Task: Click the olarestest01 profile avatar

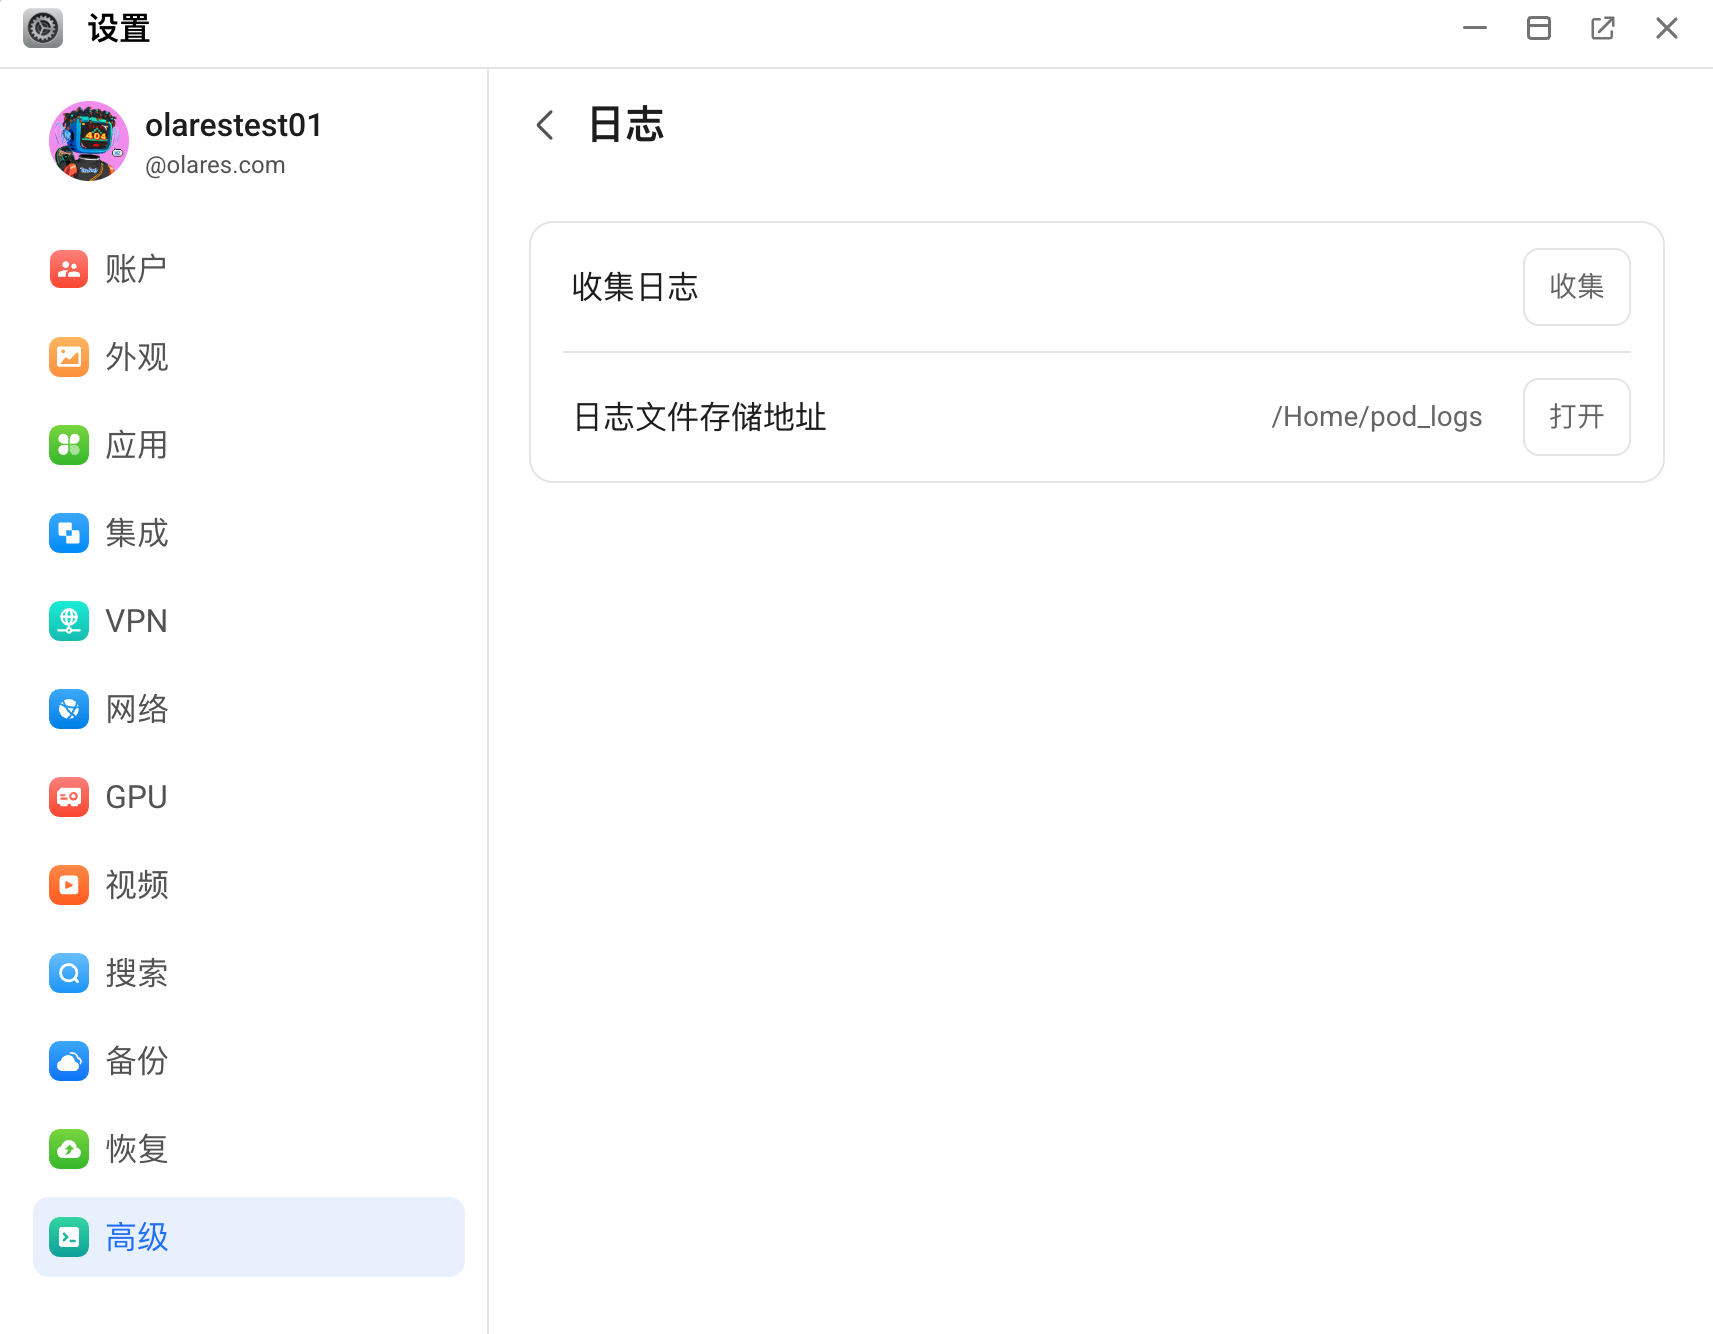Action: click(88, 141)
